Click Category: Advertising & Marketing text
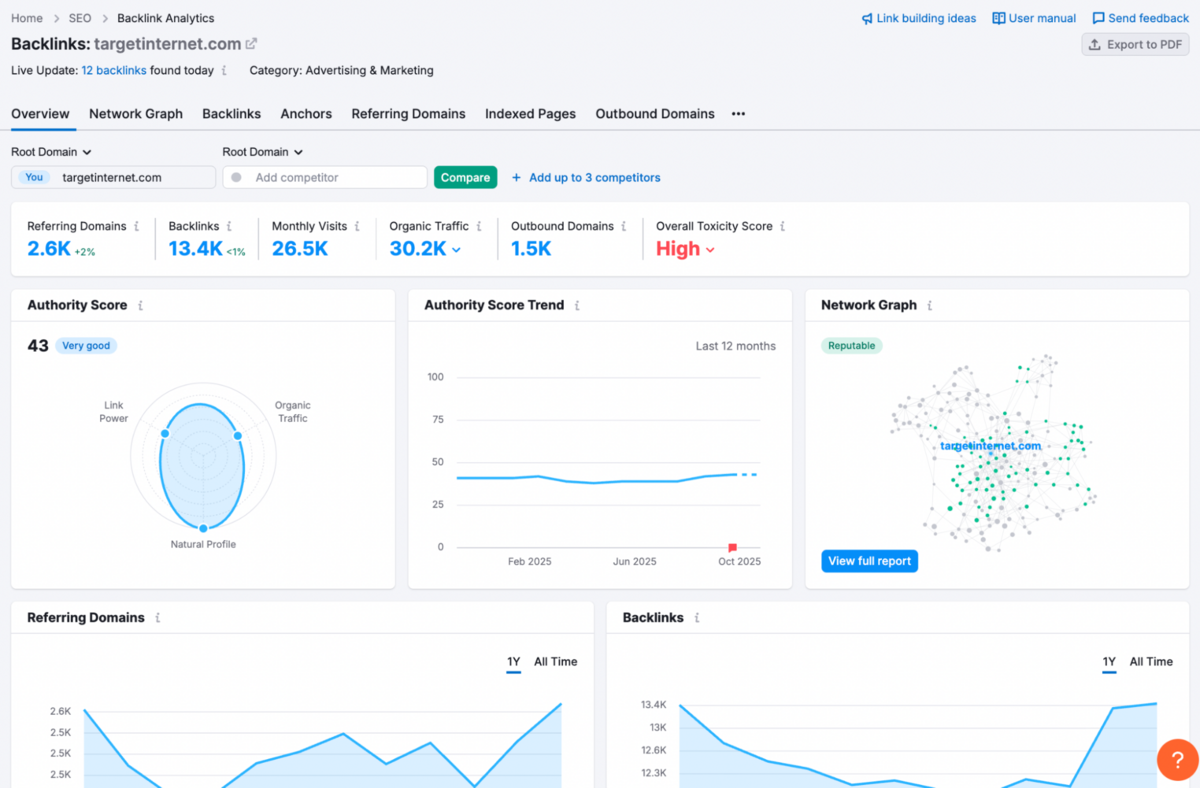Screen dimensions: 1200x788 pos(341,71)
